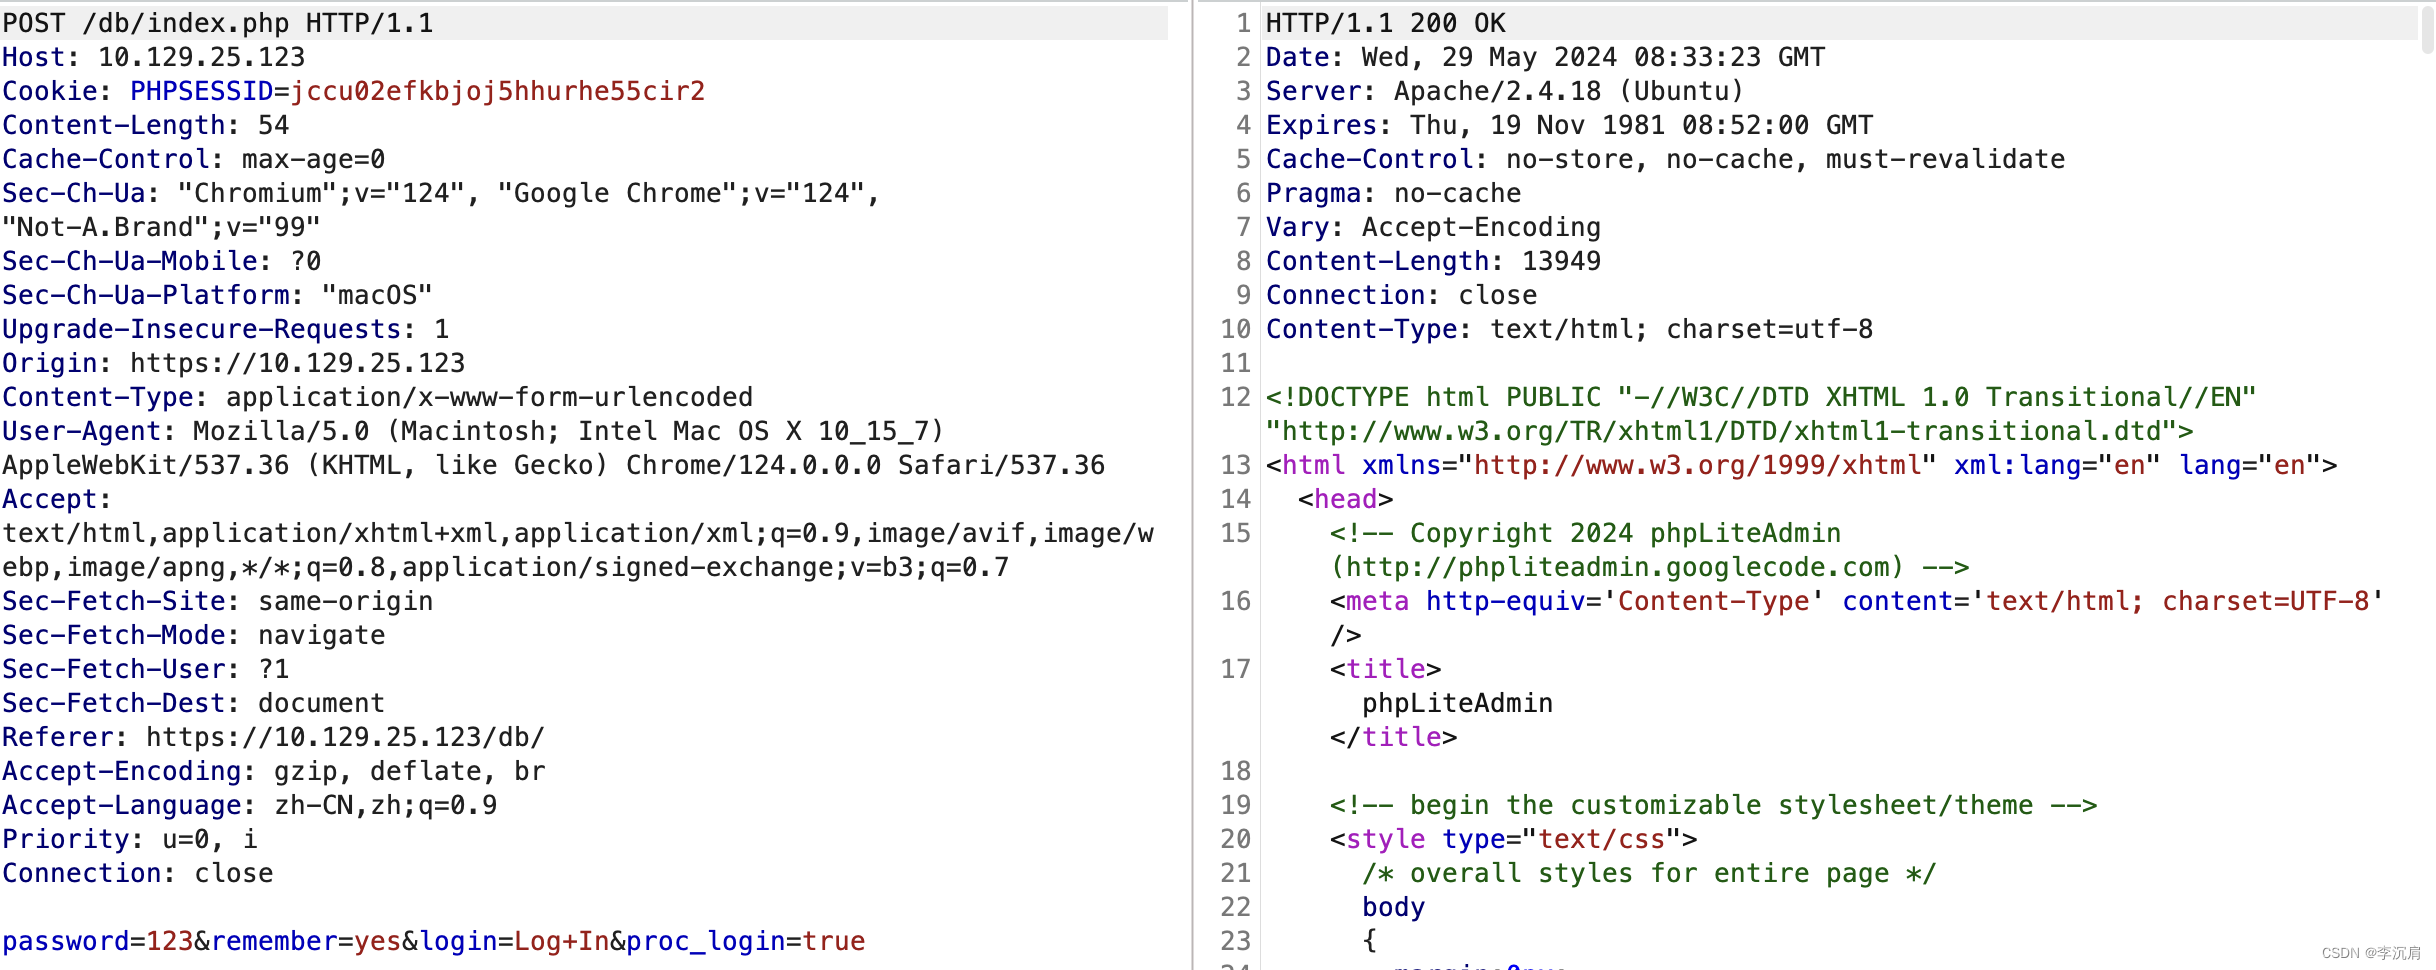Click the proc_login=true body parameter
The height and width of the screenshot is (970, 2436).
coord(746,941)
